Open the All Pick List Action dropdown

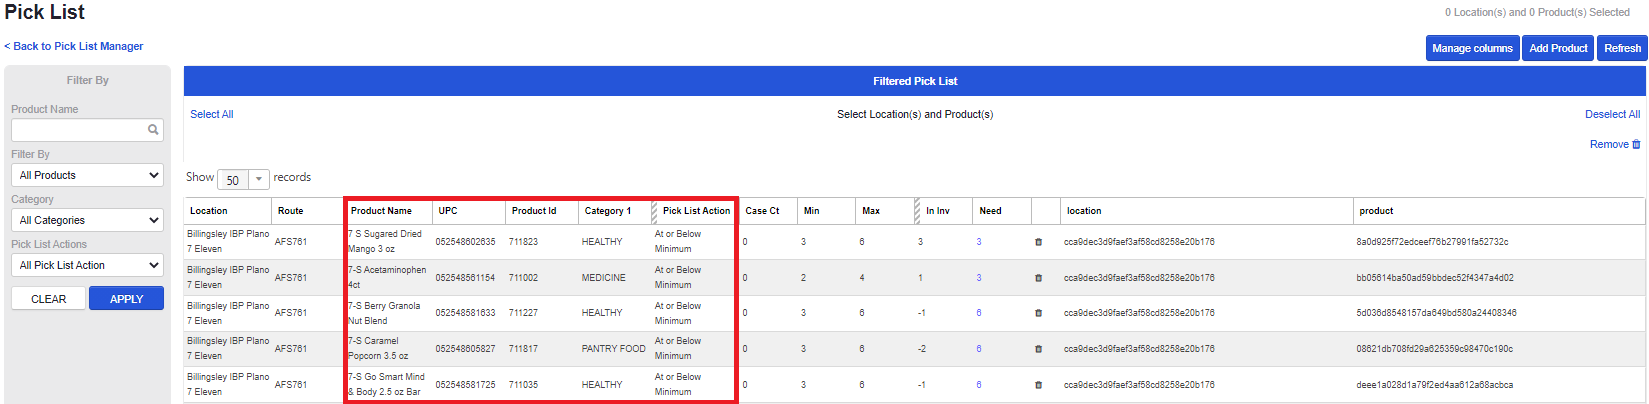87,265
